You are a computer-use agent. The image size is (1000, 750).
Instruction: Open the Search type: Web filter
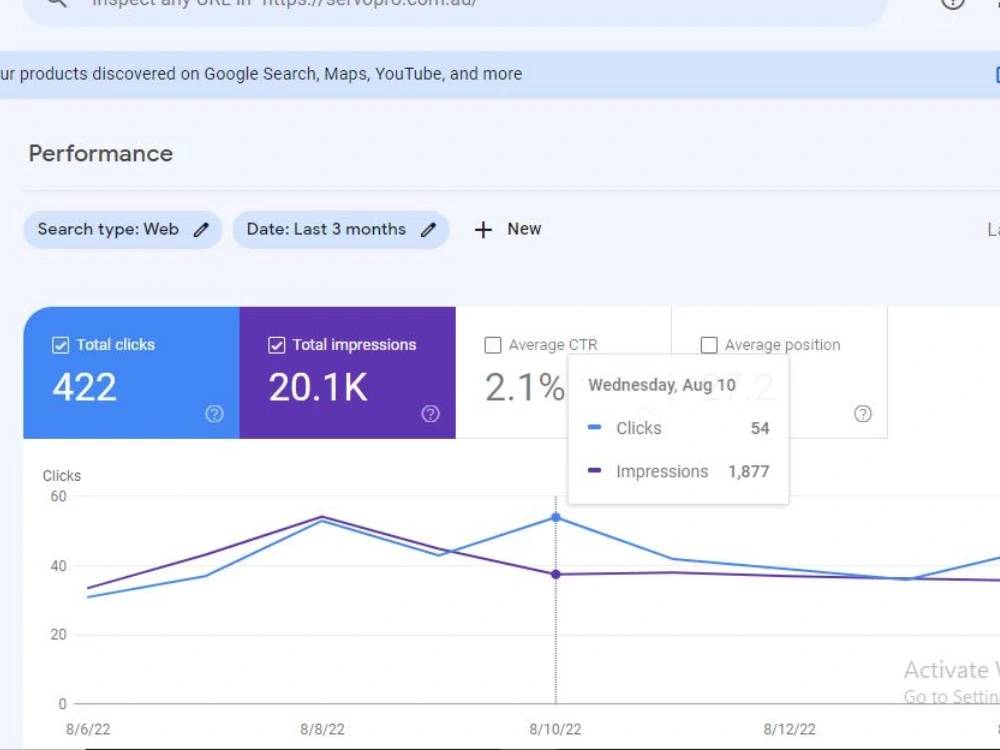(x=122, y=230)
